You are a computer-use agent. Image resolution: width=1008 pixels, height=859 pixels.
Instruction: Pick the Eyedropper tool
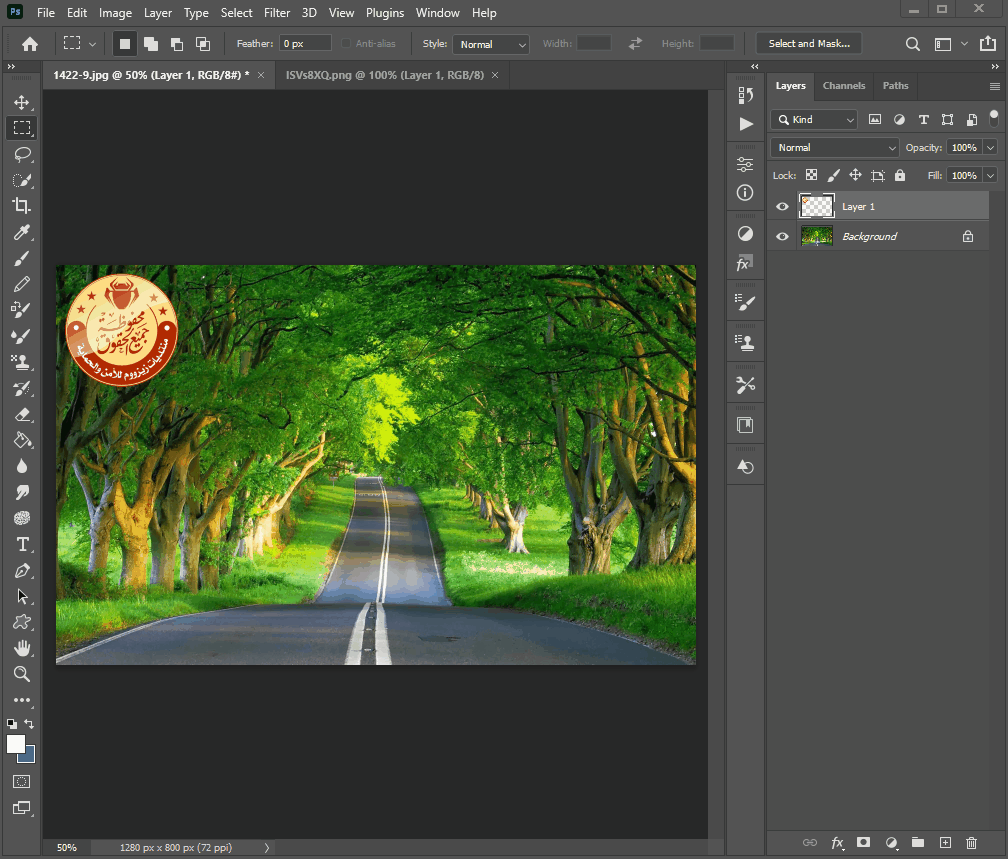click(x=22, y=232)
